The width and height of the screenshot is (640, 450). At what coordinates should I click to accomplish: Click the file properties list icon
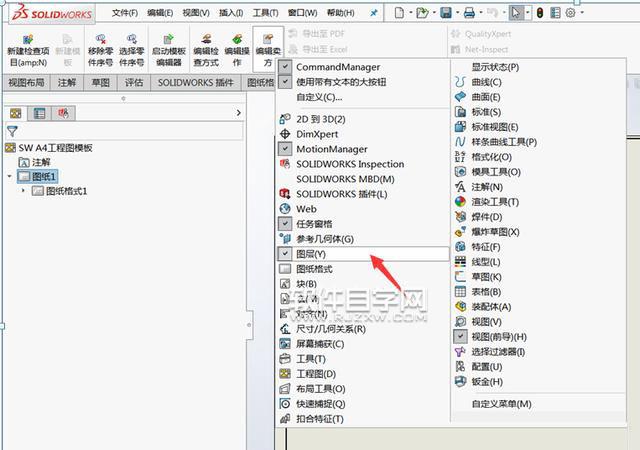pyautogui.click(x=555, y=13)
